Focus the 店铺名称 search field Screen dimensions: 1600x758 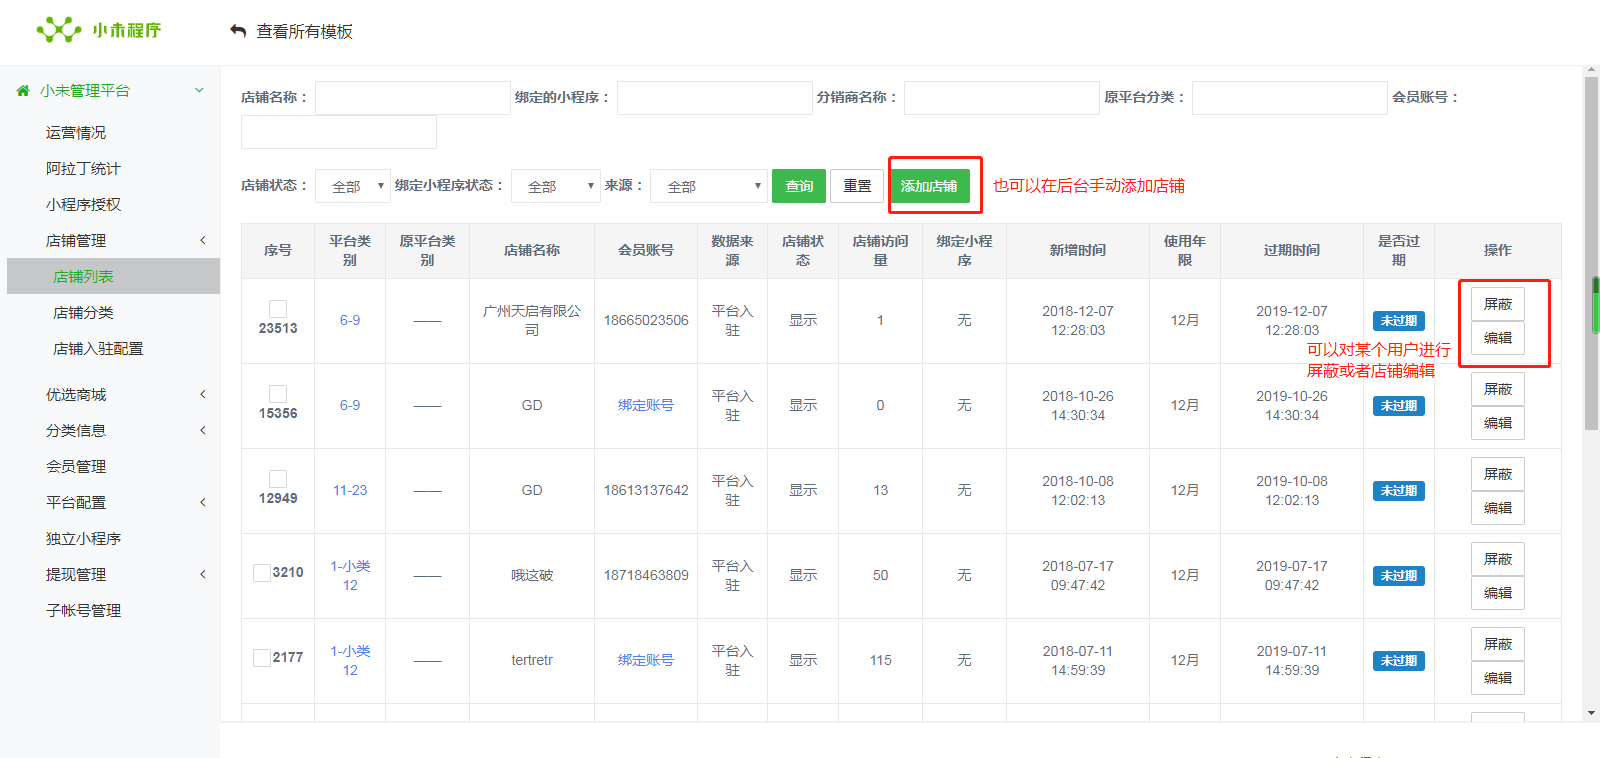coord(412,98)
